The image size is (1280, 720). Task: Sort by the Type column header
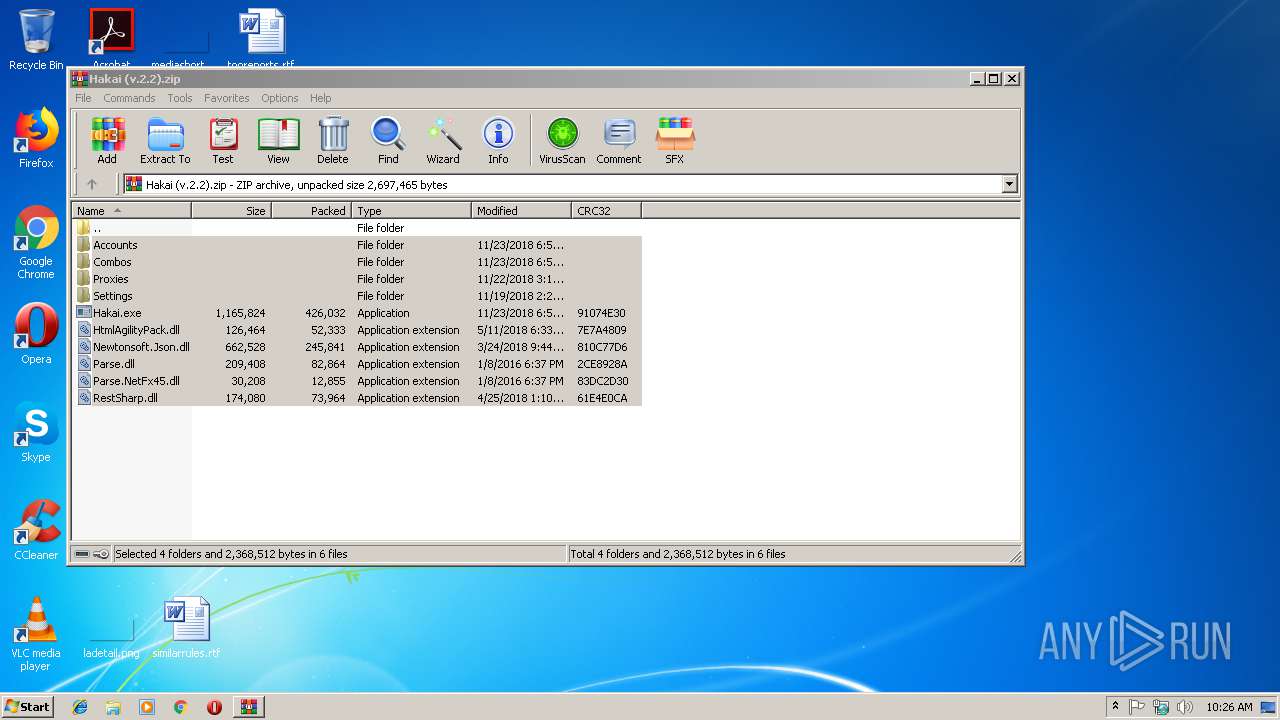pyautogui.click(x=411, y=211)
